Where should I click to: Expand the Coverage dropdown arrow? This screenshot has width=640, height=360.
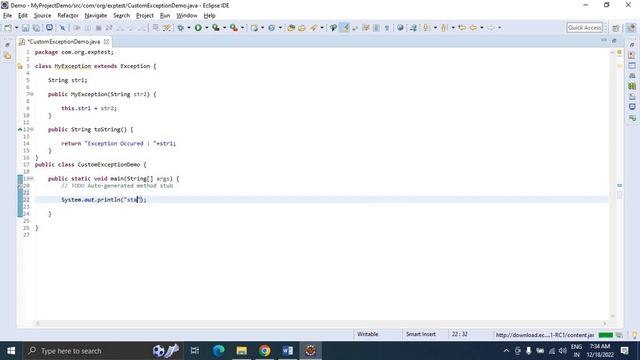[x=224, y=28]
